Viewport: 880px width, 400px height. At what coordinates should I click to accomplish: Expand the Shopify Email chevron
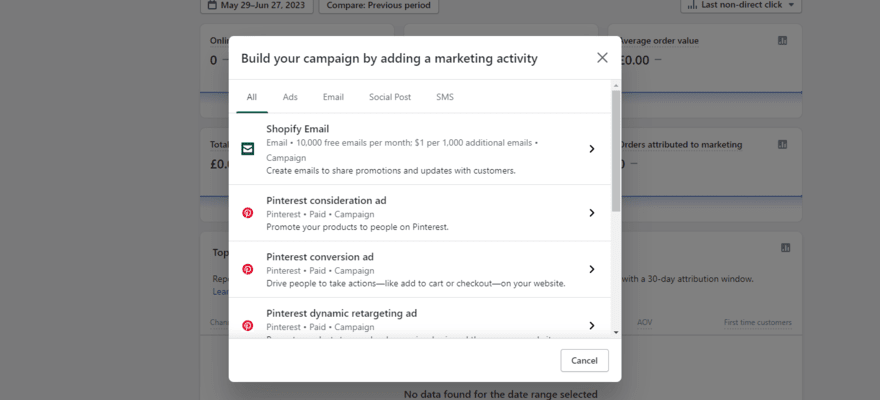pos(592,149)
